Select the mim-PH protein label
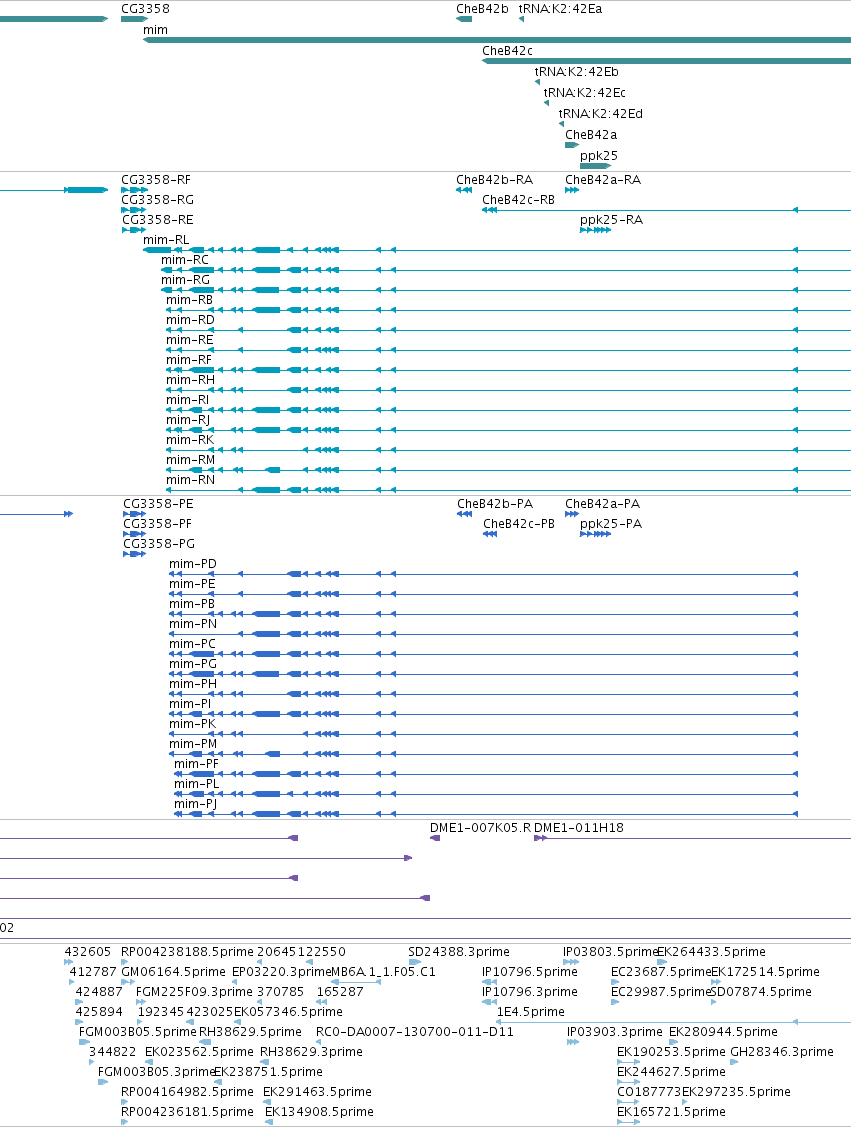Screen dimensions: 851x1127 [x=193, y=684]
